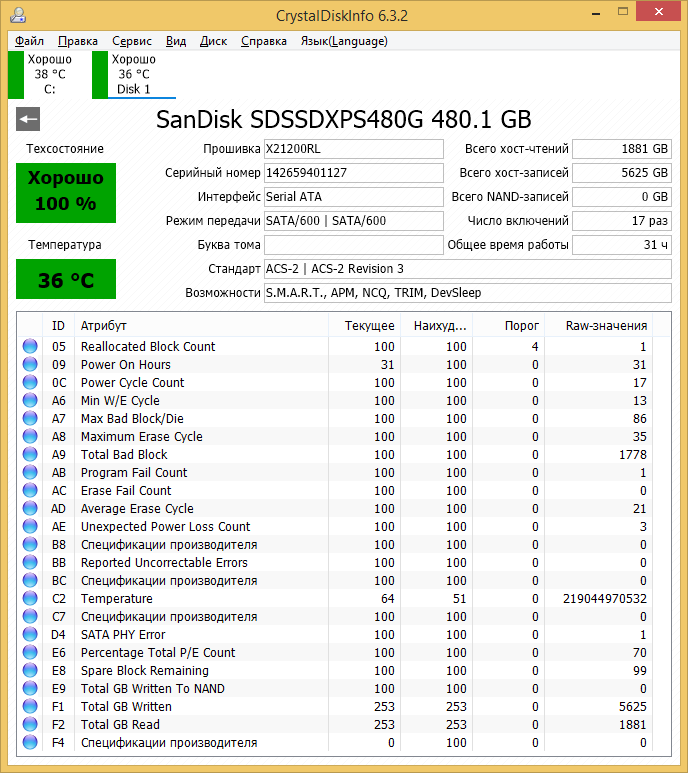688x773 pixels.
Task: Click the back arrow disk navigation button
Action: coord(28,120)
